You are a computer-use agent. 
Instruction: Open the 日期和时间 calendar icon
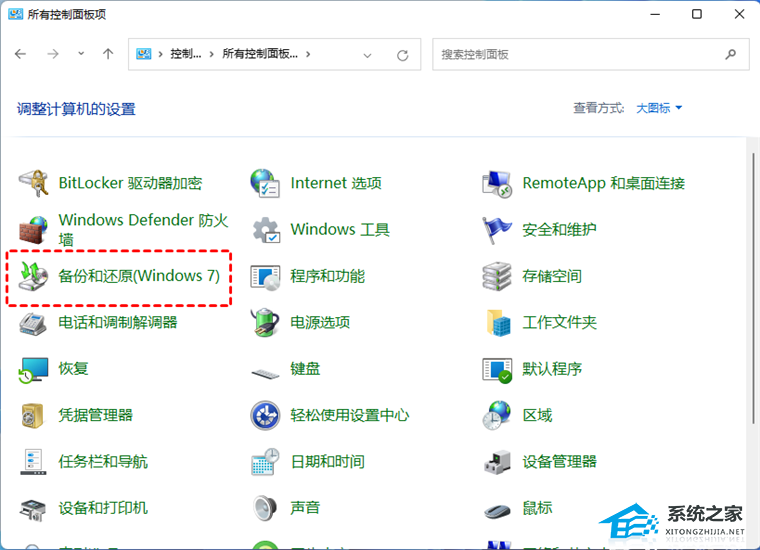[265, 462]
